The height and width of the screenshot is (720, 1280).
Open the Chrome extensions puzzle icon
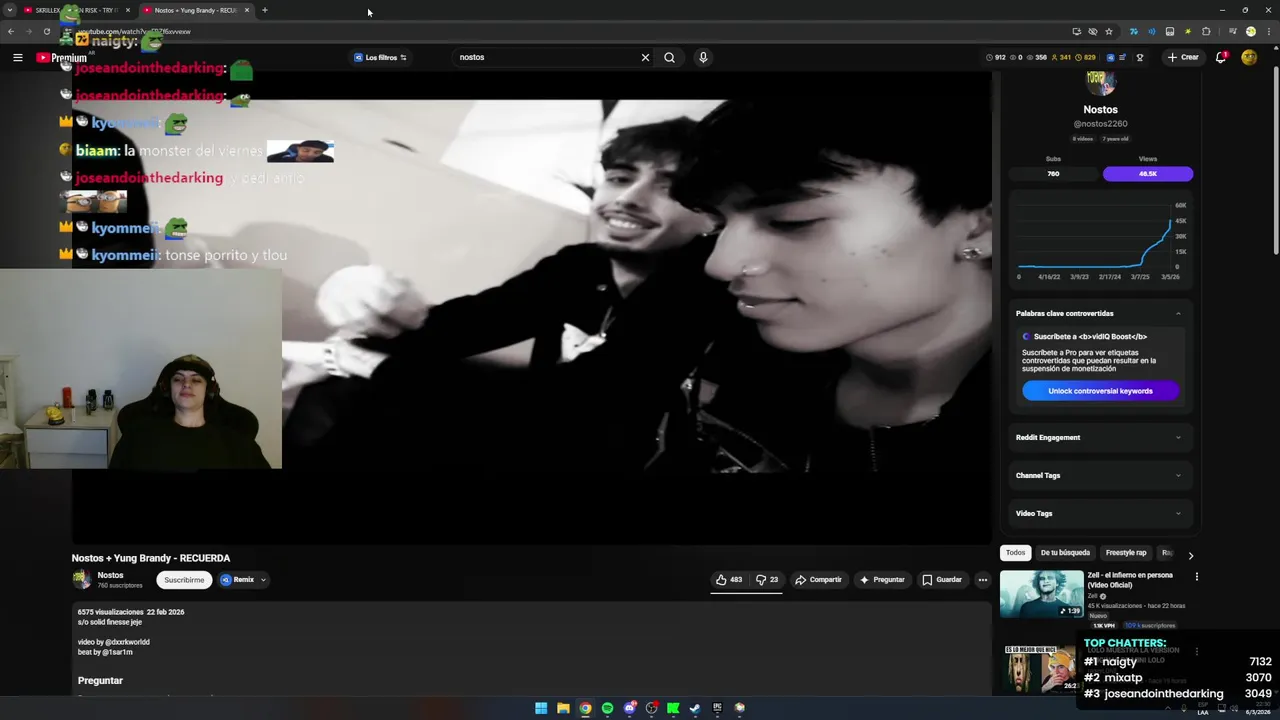1206,31
